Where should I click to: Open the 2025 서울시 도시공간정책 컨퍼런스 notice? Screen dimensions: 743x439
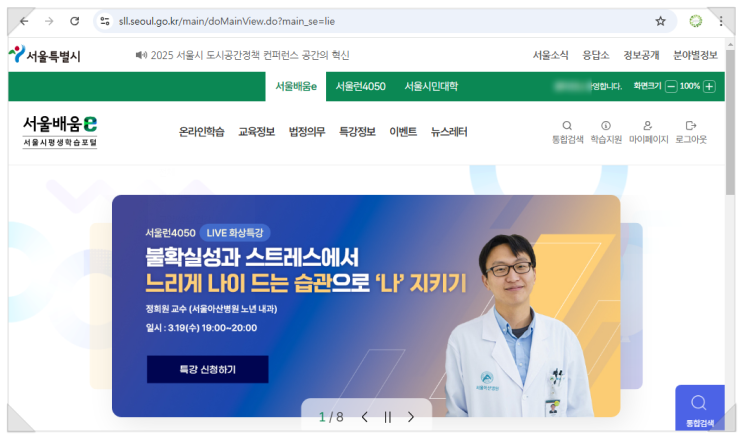click(250, 55)
